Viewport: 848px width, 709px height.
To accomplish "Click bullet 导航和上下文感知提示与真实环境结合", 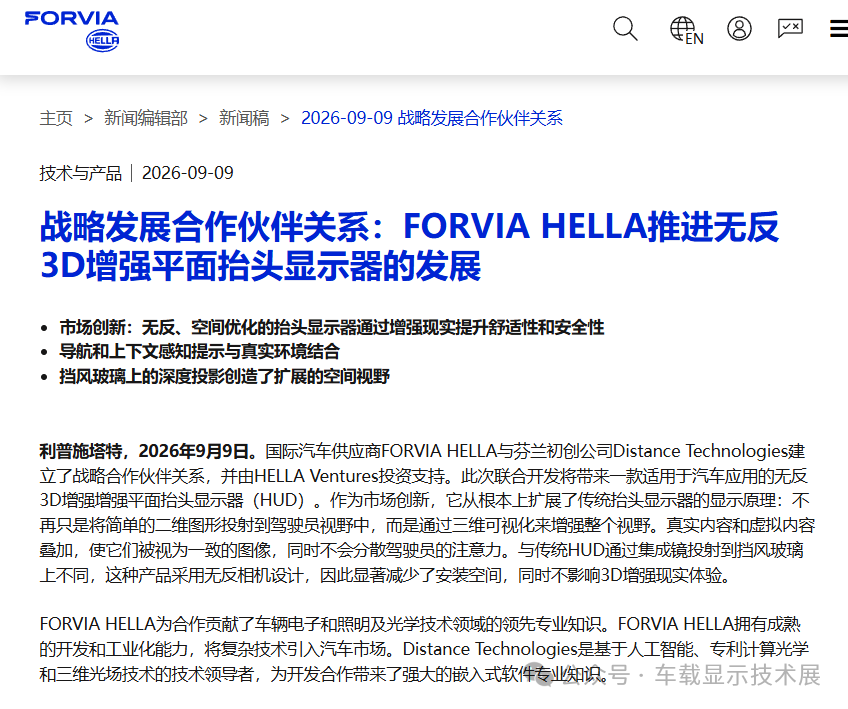I will click(x=200, y=352).
